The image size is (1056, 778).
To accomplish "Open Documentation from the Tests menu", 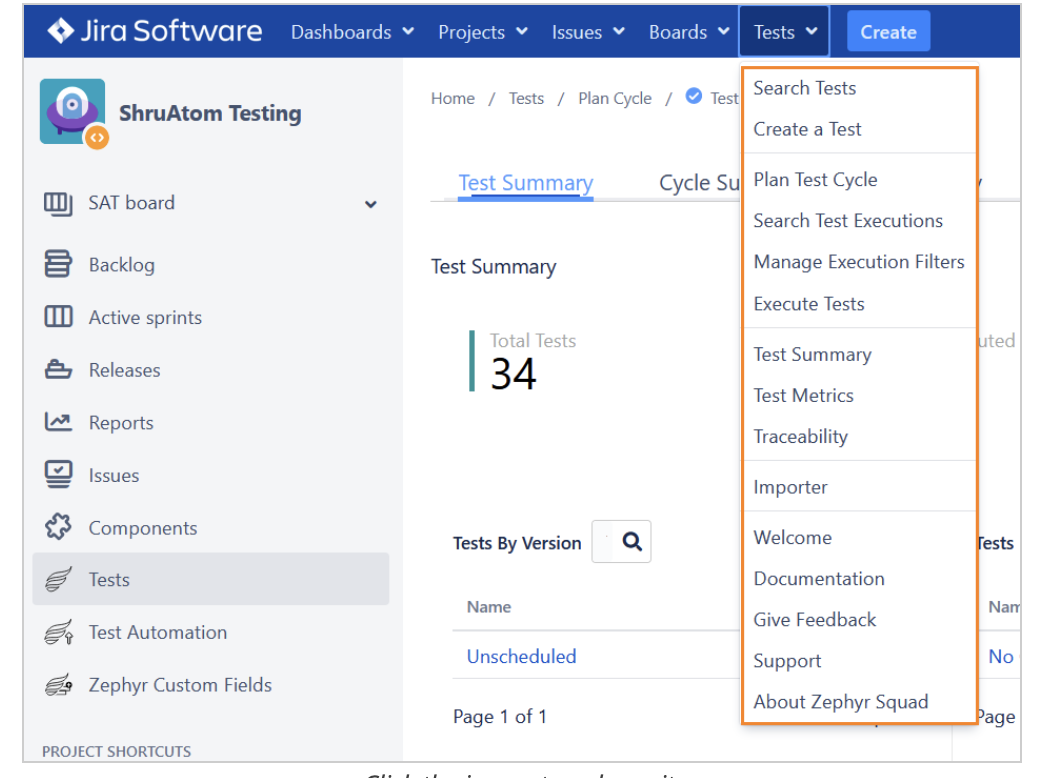I will pos(819,579).
